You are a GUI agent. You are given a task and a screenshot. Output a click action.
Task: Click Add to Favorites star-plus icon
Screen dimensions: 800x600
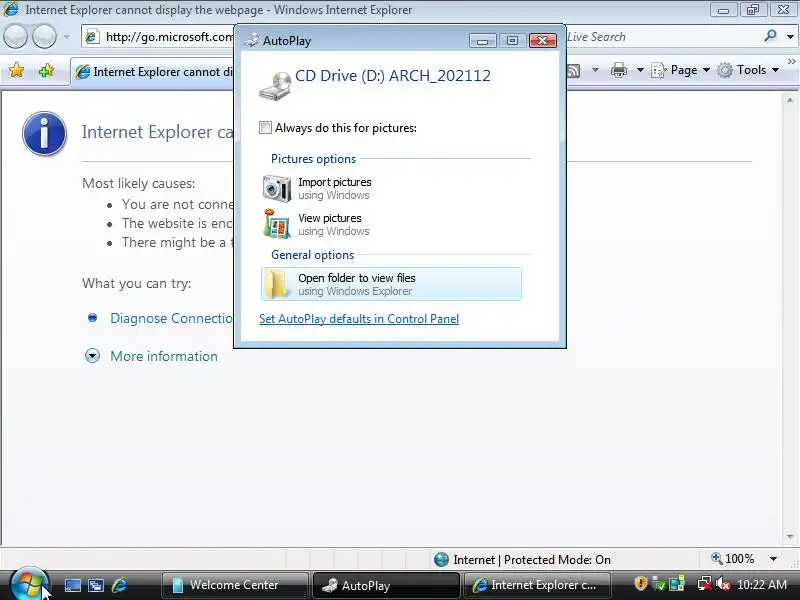[x=46, y=70]
